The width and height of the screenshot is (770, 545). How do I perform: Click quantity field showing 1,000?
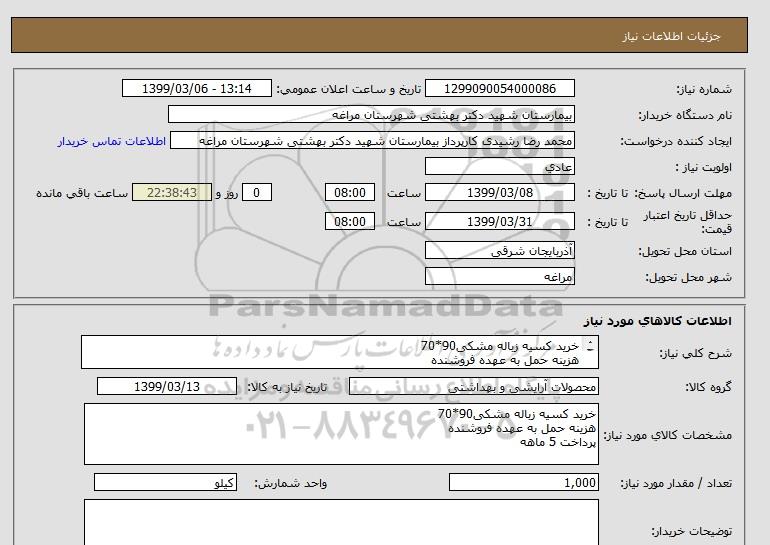point(523,483)
